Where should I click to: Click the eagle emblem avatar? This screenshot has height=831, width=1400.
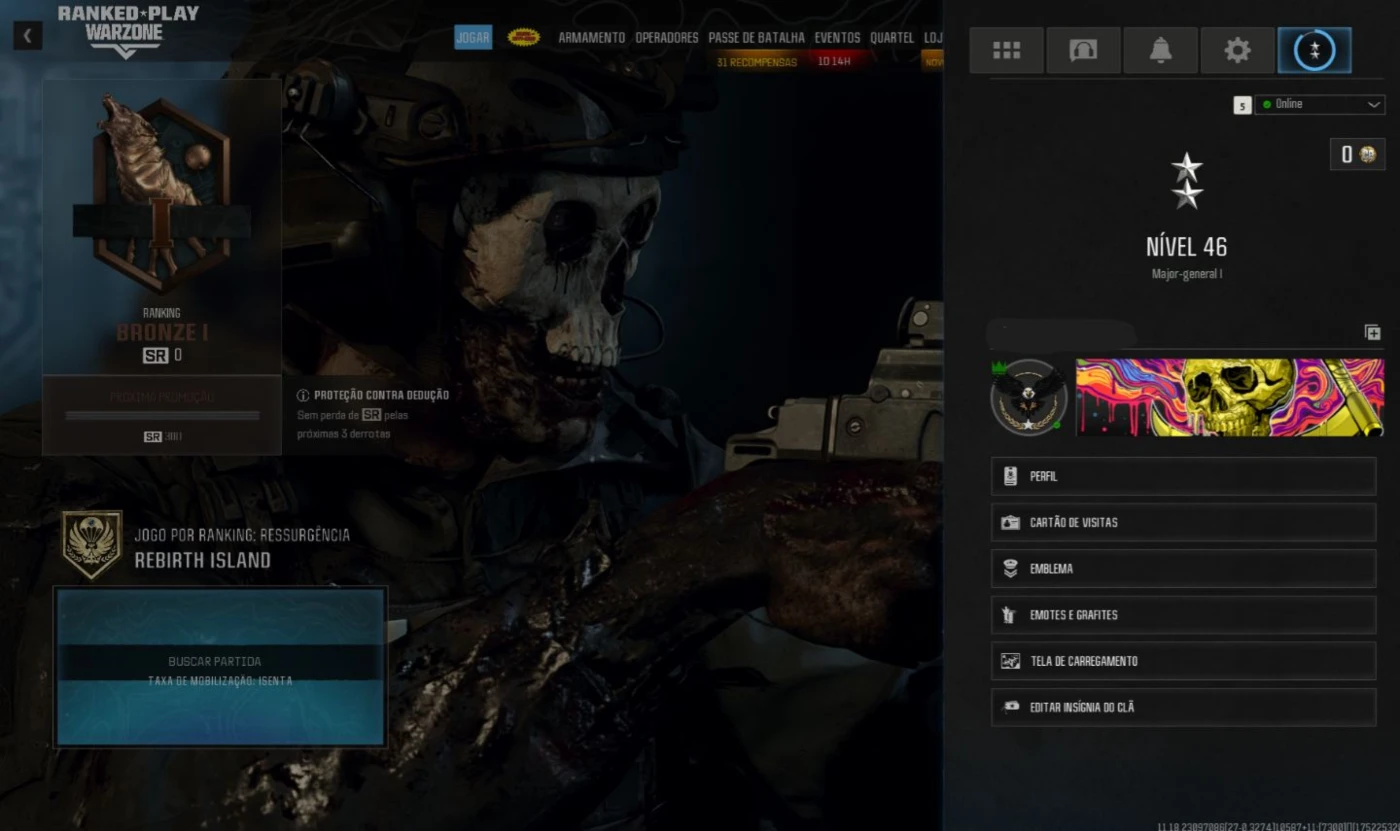(x=1028, y=397)
